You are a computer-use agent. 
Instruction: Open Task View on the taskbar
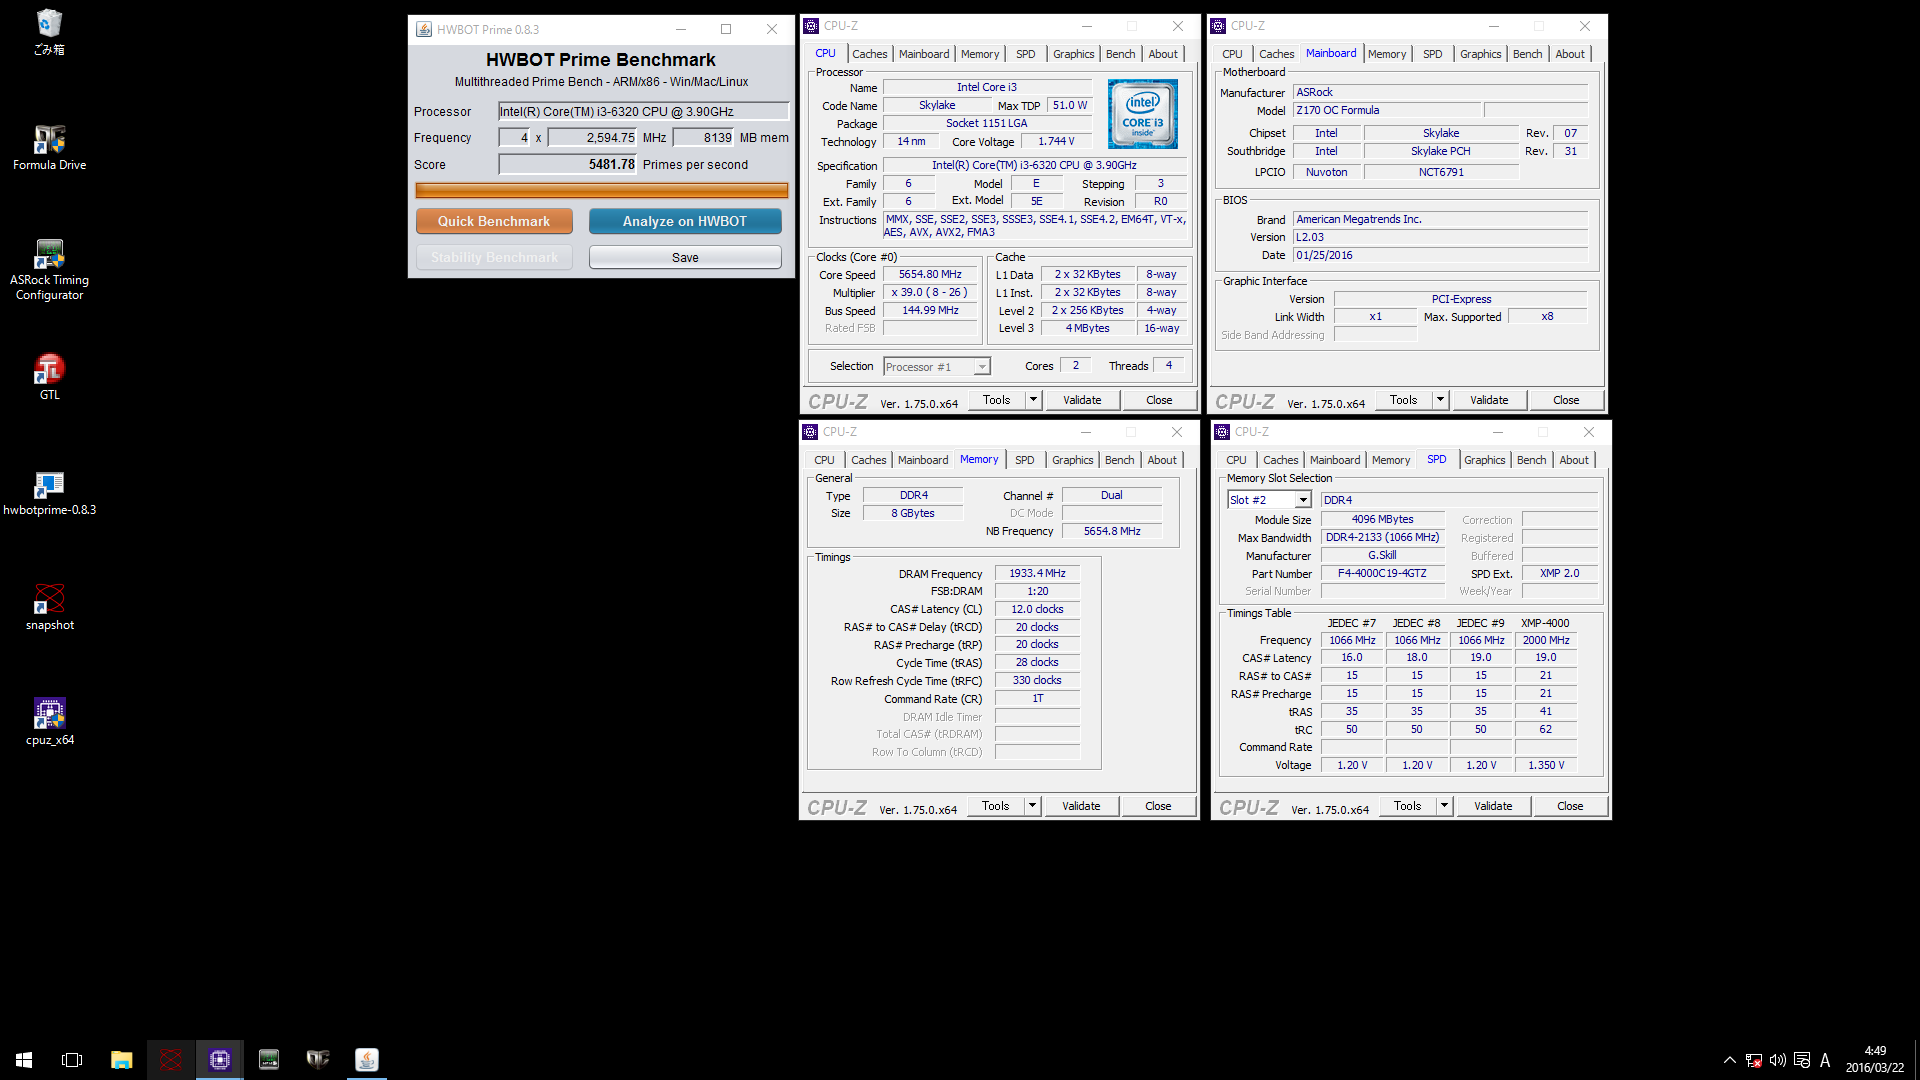point(72,1059)
